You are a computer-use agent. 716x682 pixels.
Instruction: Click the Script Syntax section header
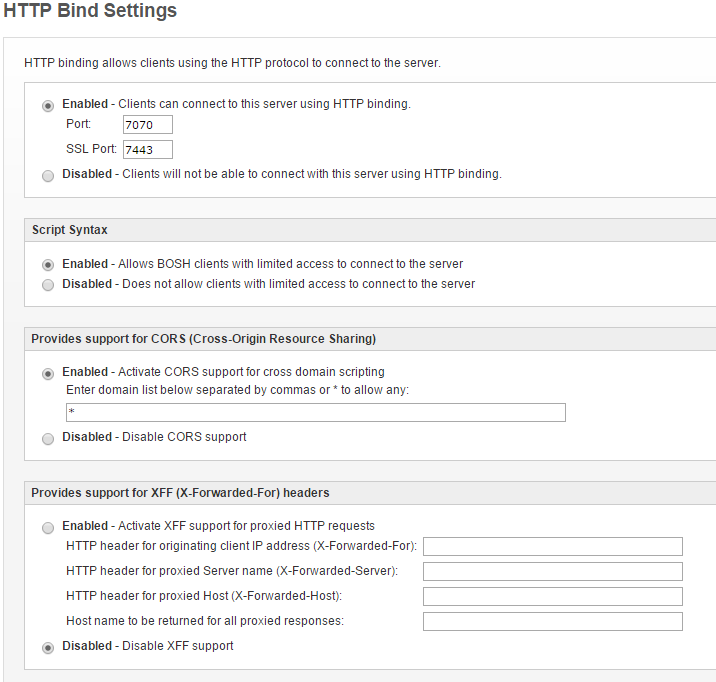69,230
